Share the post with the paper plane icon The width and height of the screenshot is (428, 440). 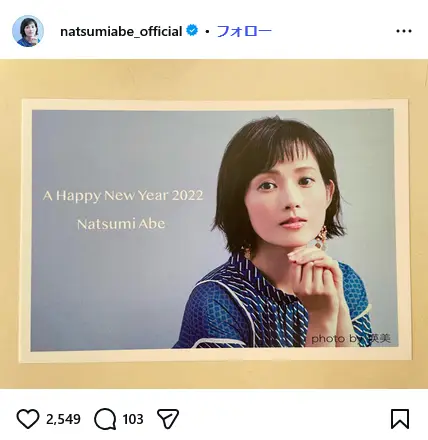point(168,419)
